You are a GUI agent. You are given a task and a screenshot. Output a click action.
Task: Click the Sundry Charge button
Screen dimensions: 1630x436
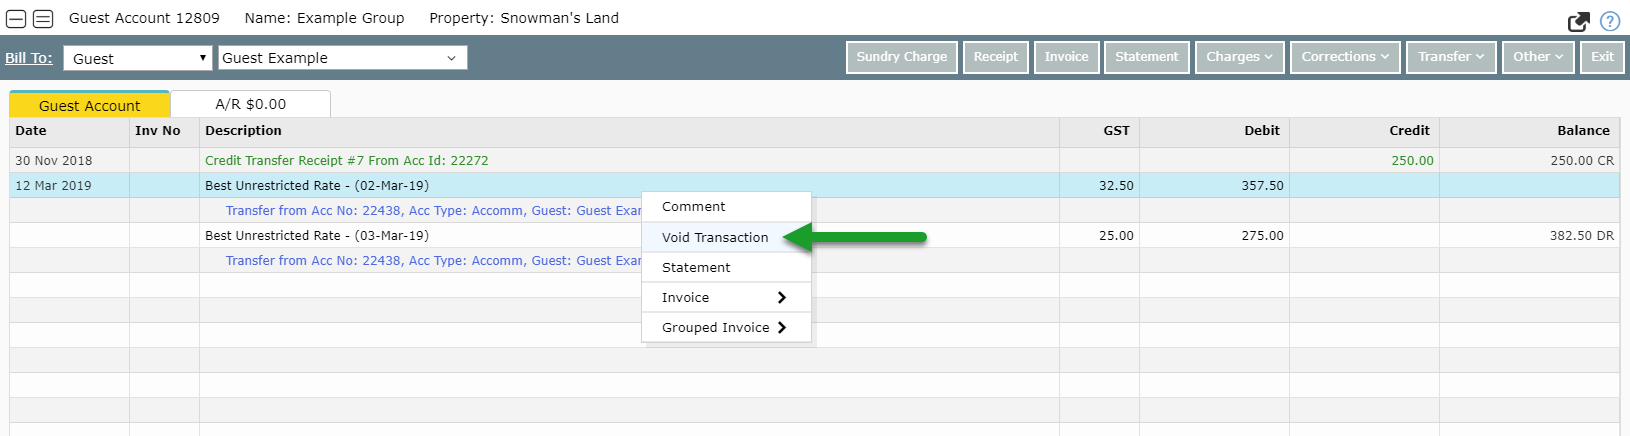(902, 57)
